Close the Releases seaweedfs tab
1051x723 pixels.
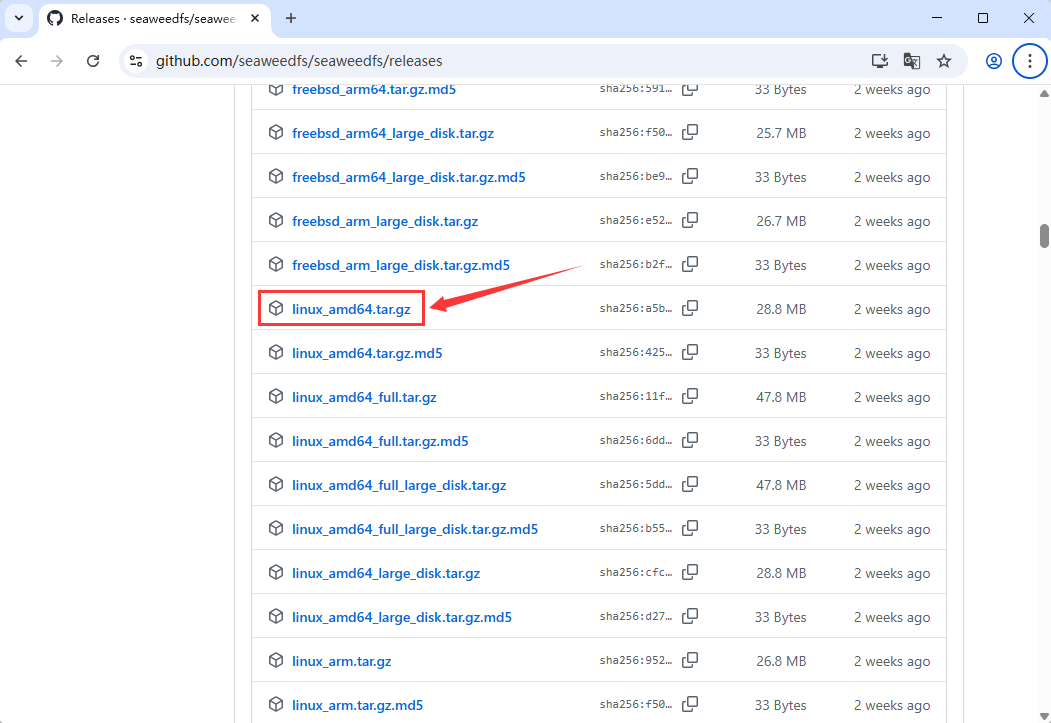click(x=255, y=19)
